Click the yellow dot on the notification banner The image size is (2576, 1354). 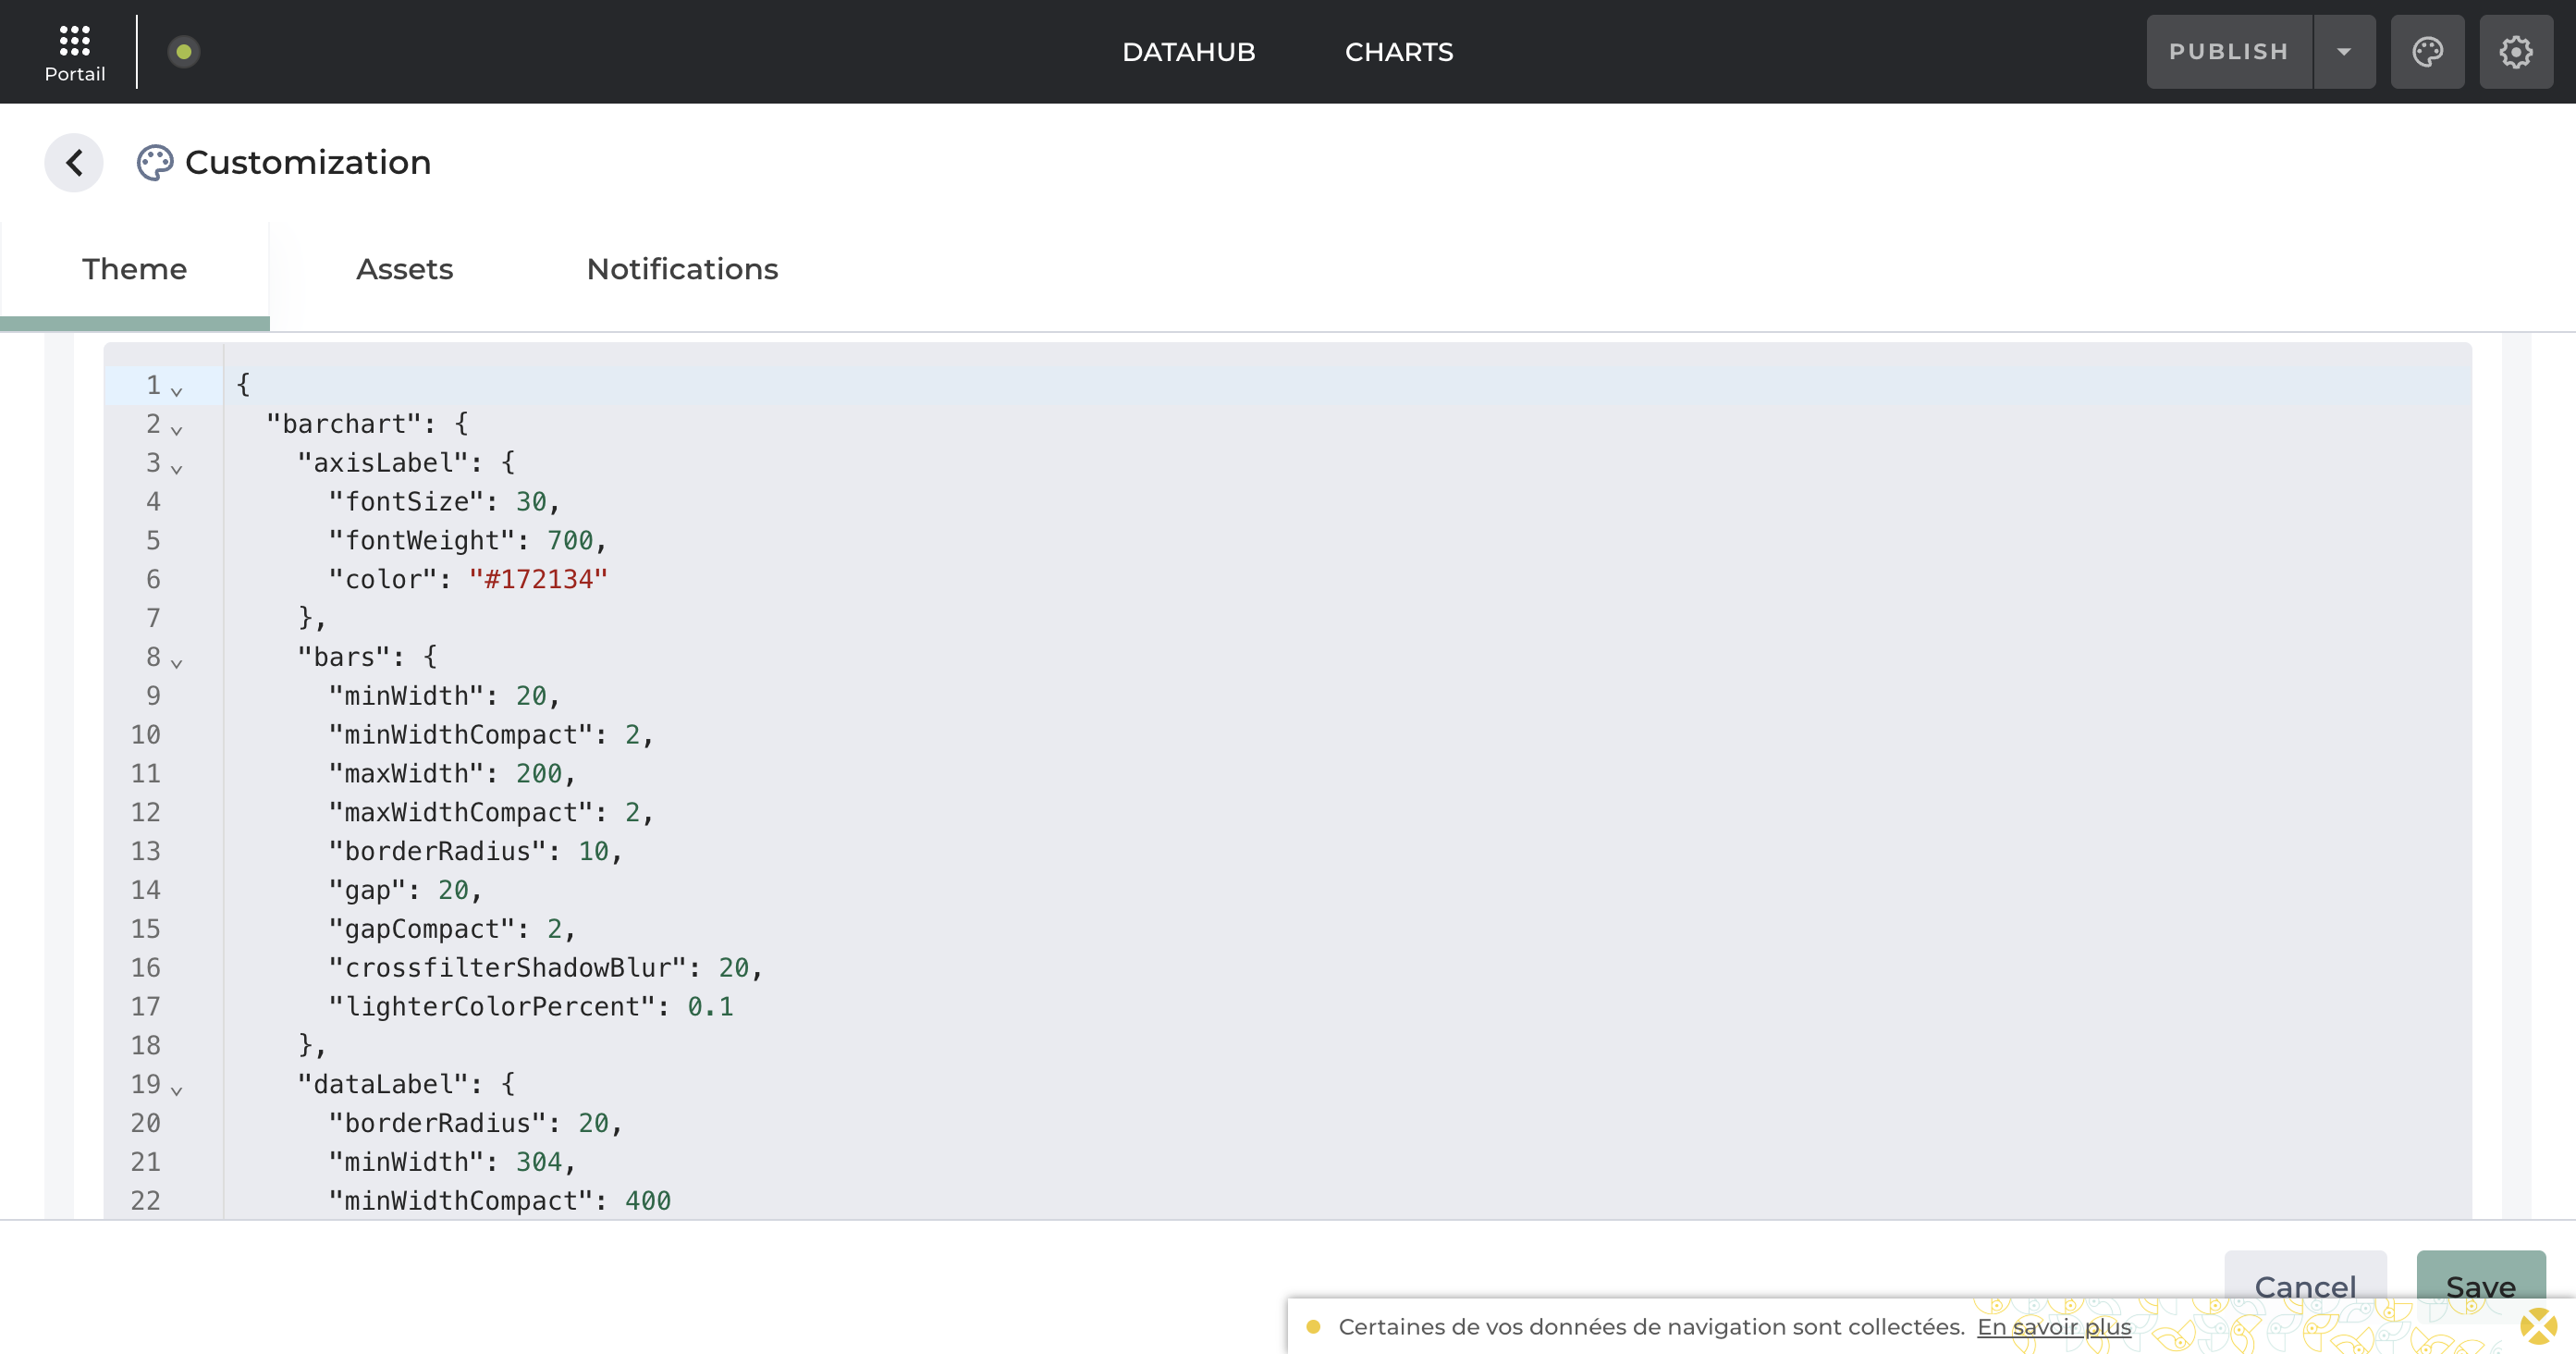point(1315,1327)
